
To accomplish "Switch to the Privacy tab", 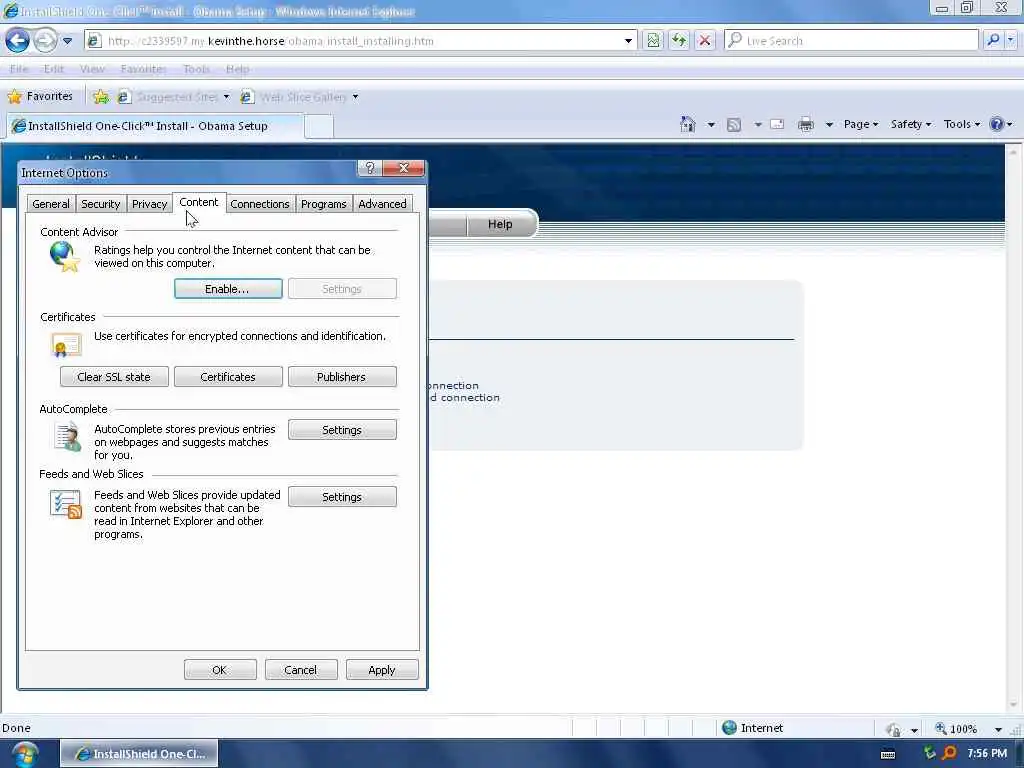I will click(x=150, y=204).
